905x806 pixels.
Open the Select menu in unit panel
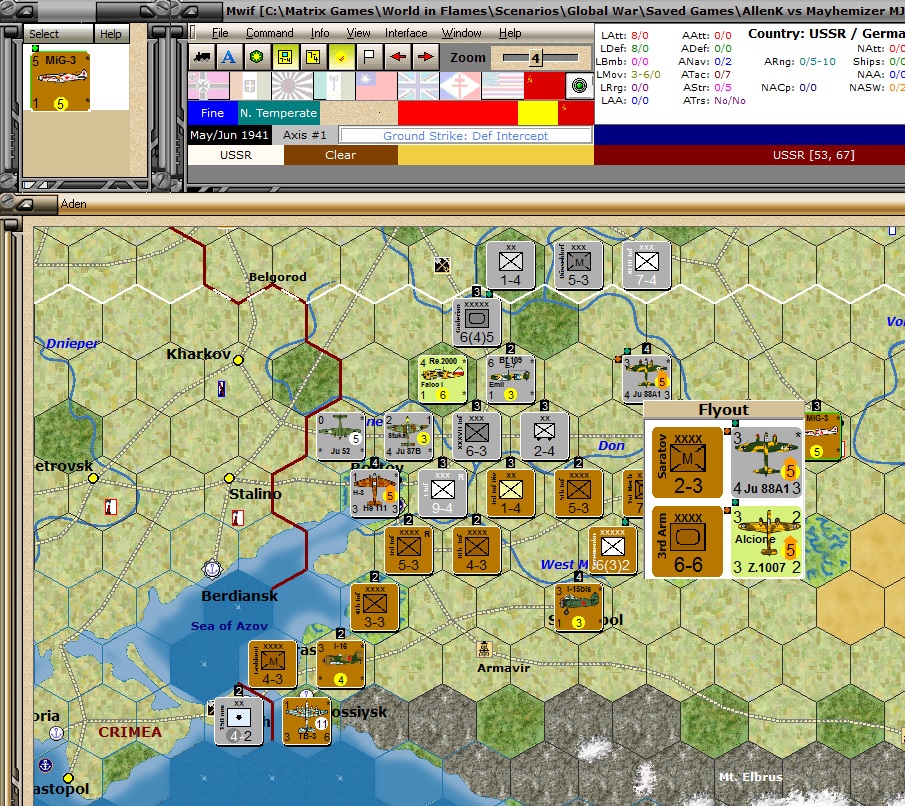[44, 34]
